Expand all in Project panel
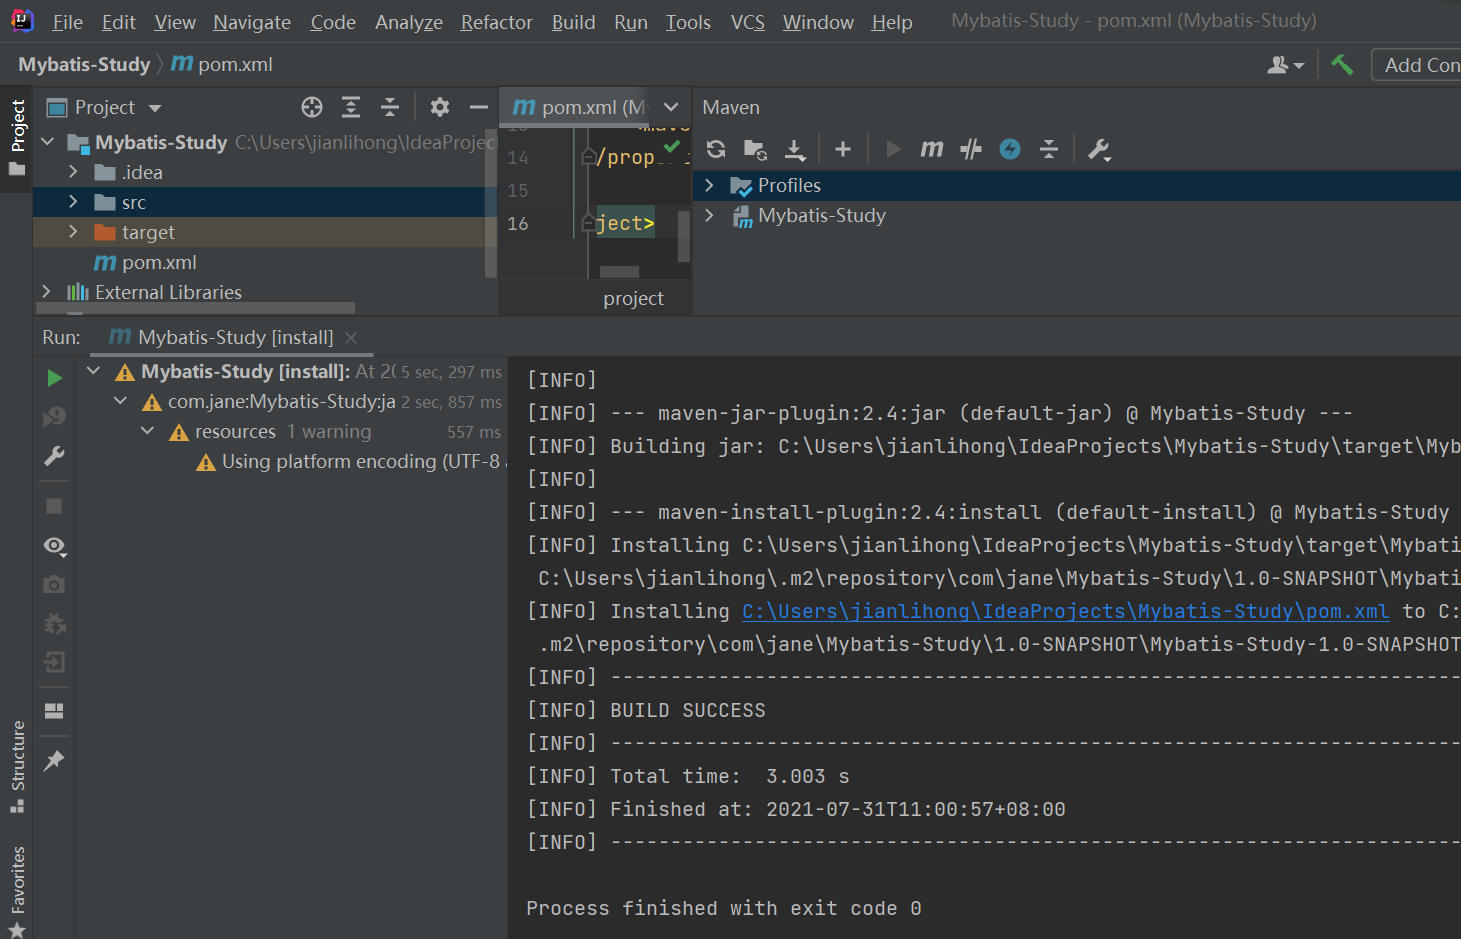 pos(351,107)
